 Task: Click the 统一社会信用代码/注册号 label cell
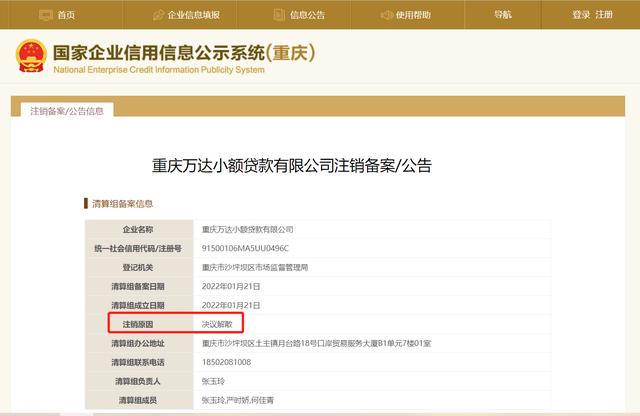coord(139,248)
